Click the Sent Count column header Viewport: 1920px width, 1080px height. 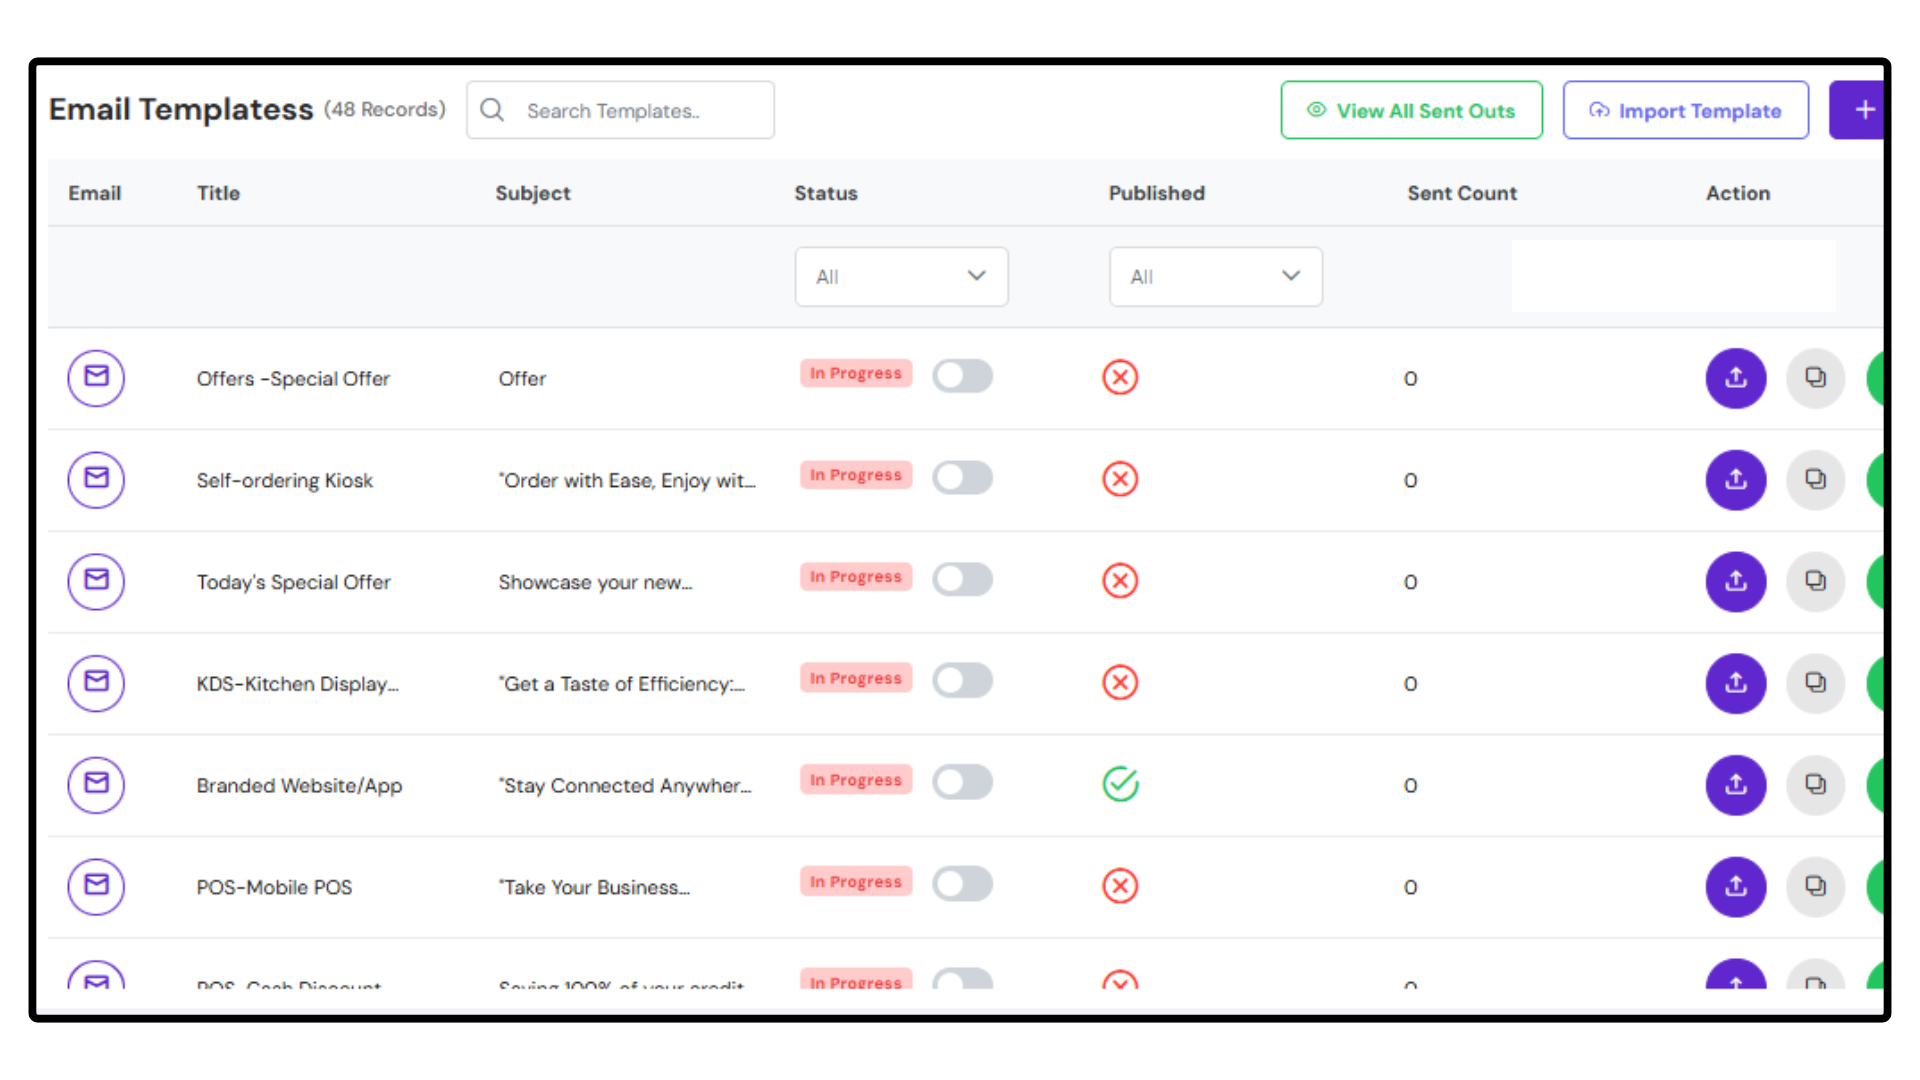point(1462,193)
